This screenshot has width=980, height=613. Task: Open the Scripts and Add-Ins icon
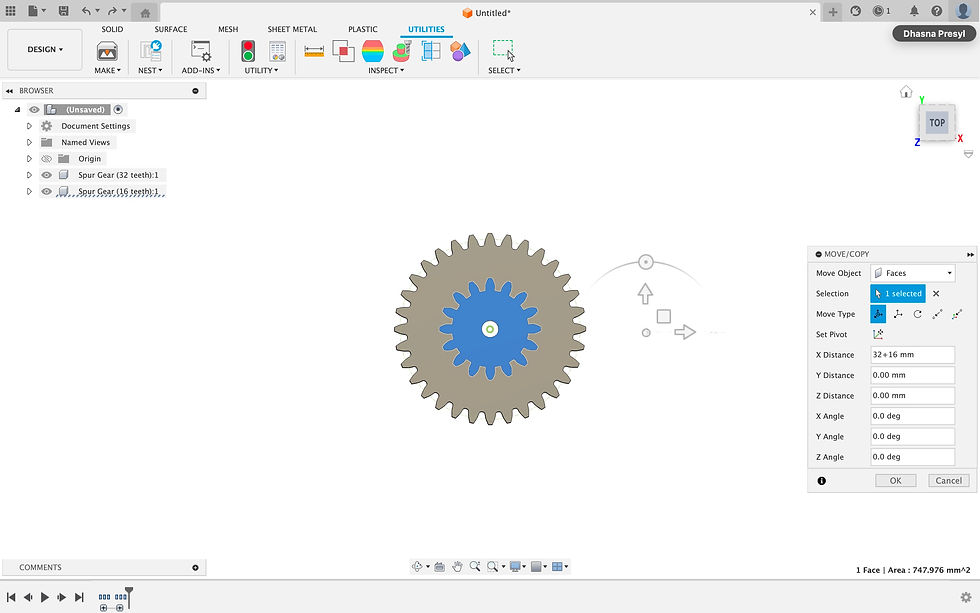click(x=201, y=51)
